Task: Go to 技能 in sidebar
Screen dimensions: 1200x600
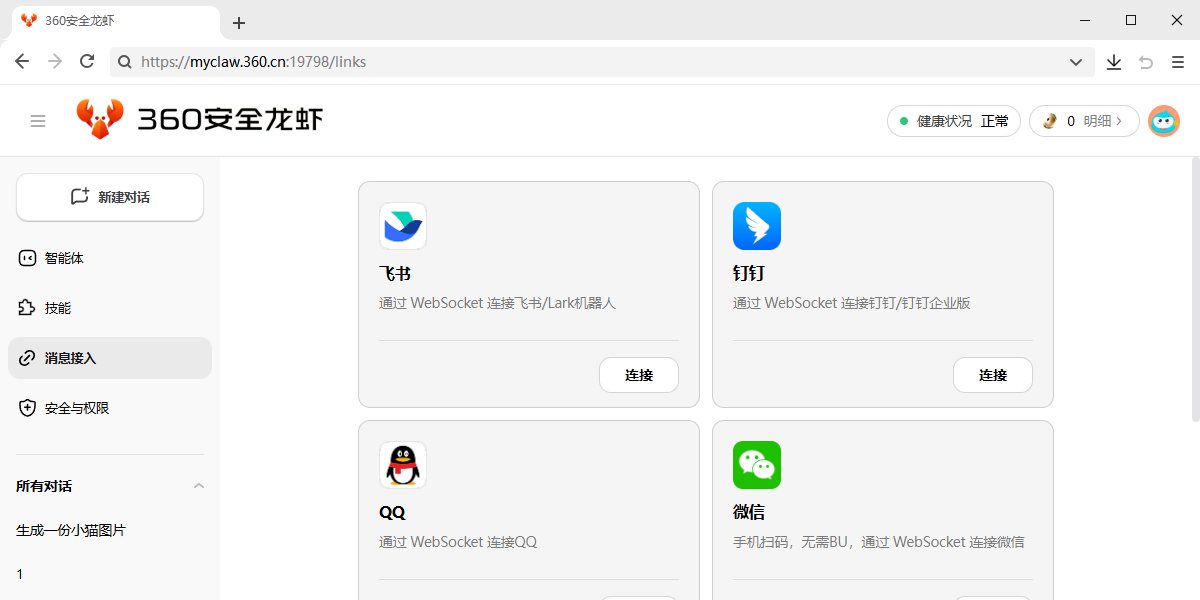Action: (58, 308)
